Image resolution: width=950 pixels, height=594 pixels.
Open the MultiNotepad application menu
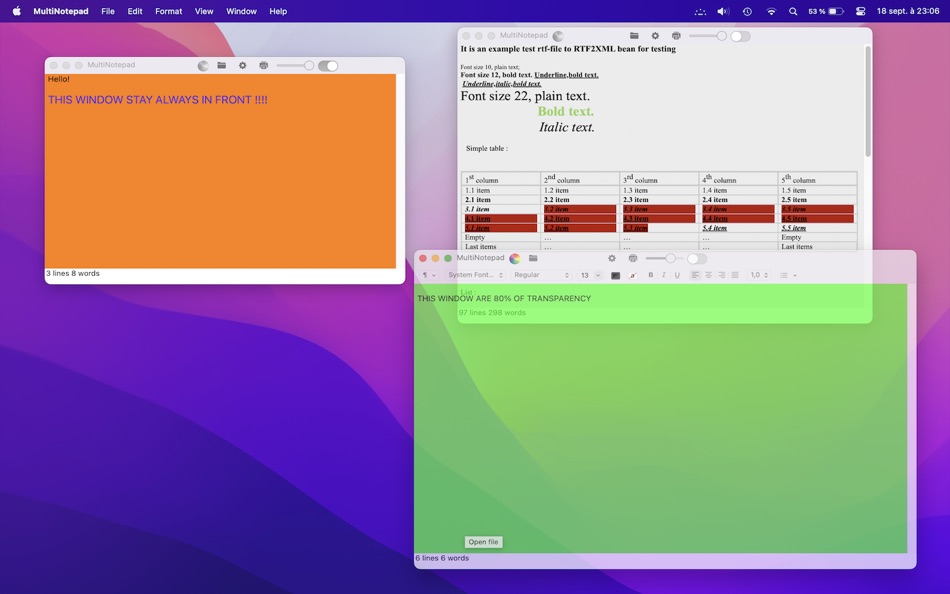(x=61, y=12)
